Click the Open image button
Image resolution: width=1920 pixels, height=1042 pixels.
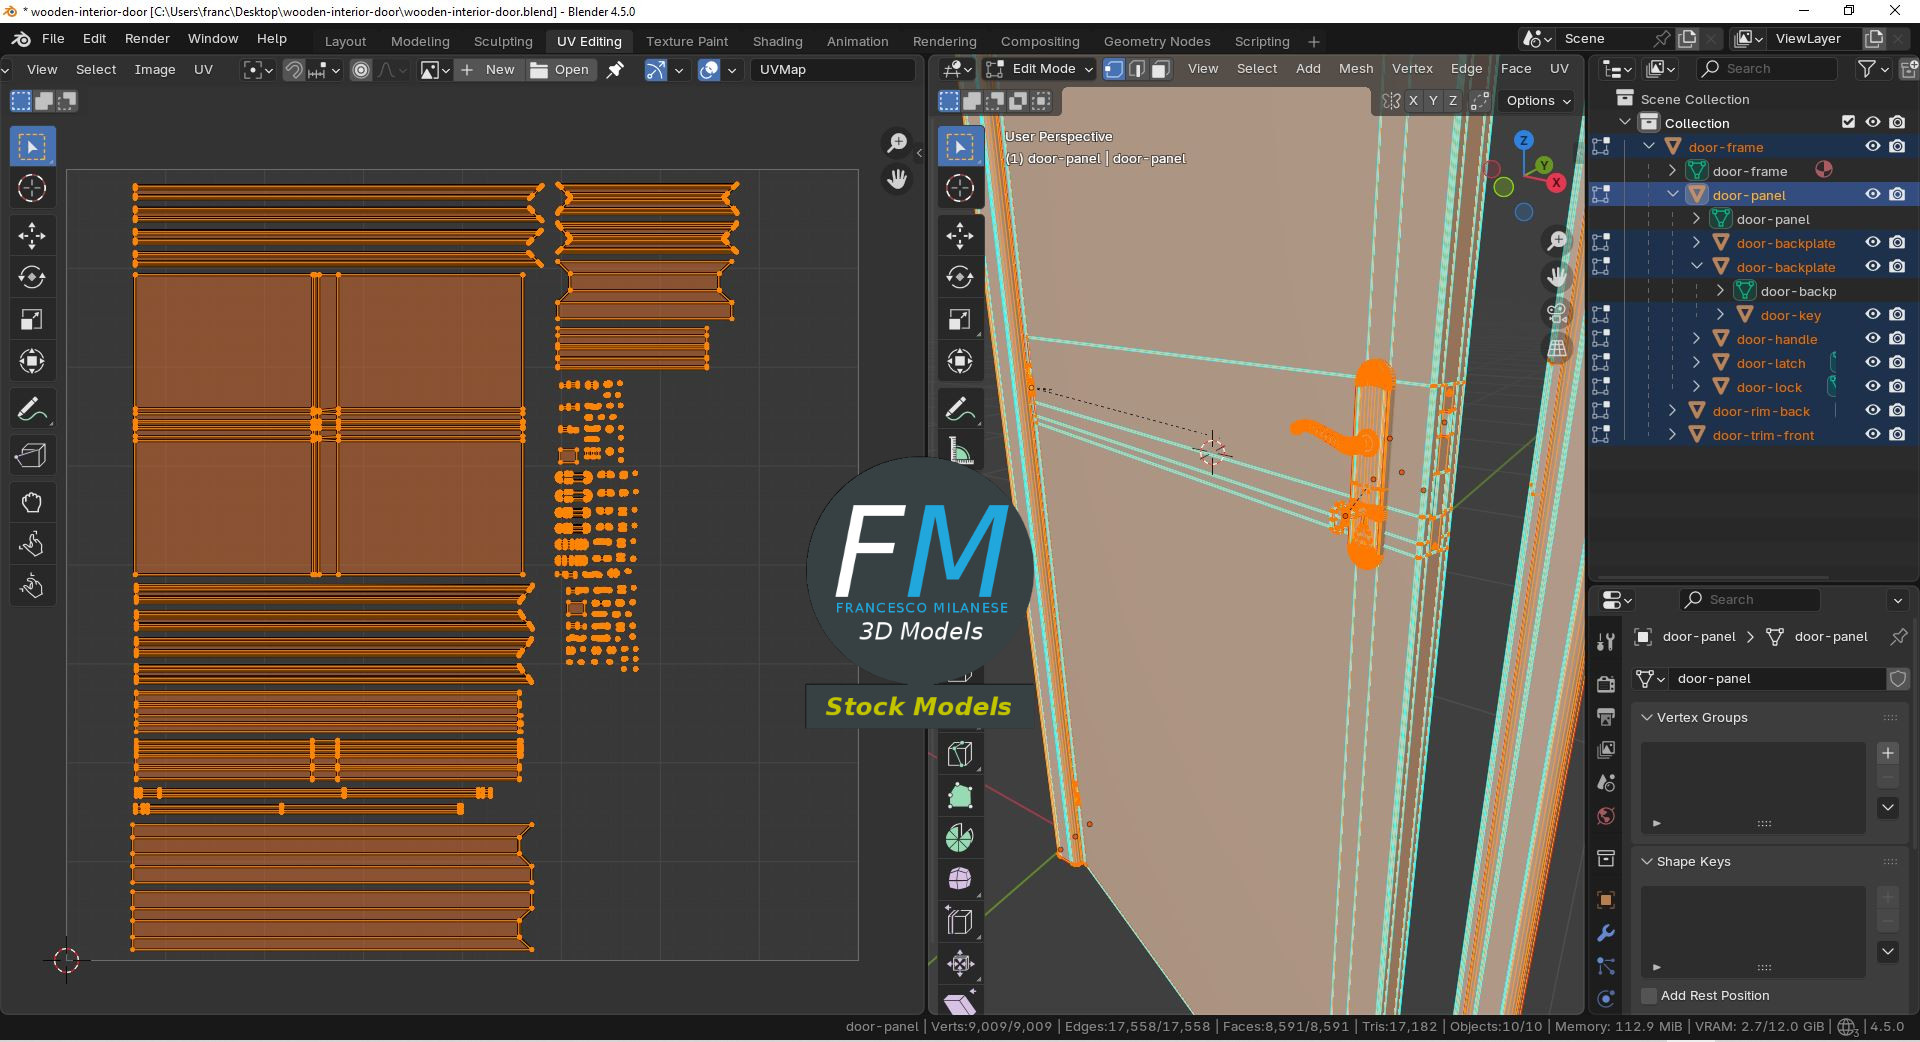[x=560, y=70]
